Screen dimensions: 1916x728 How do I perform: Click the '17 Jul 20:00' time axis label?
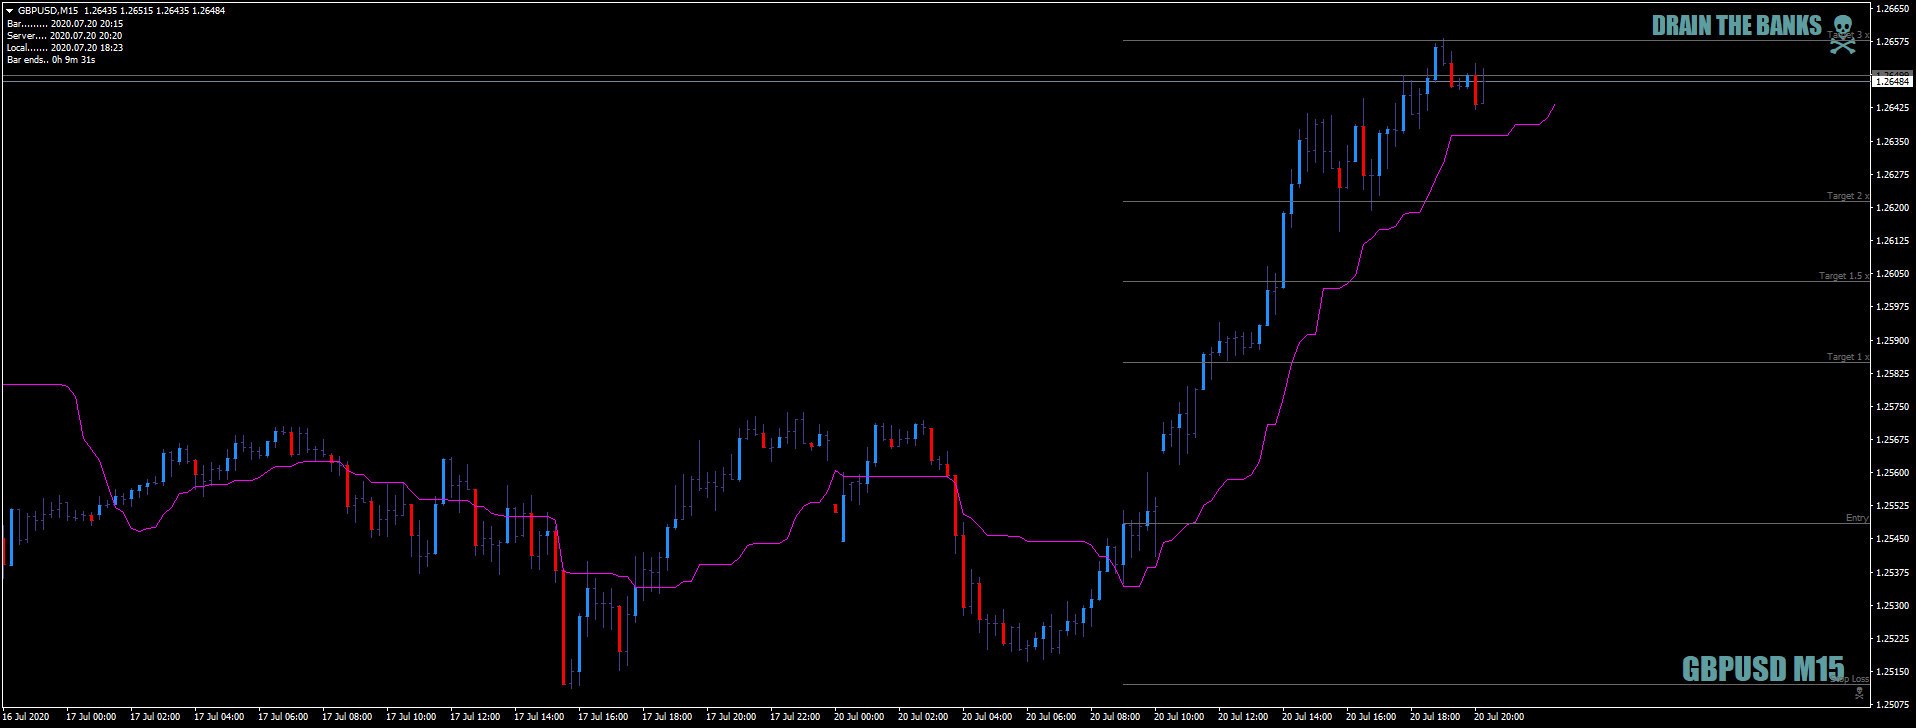[x=731, y=717]
